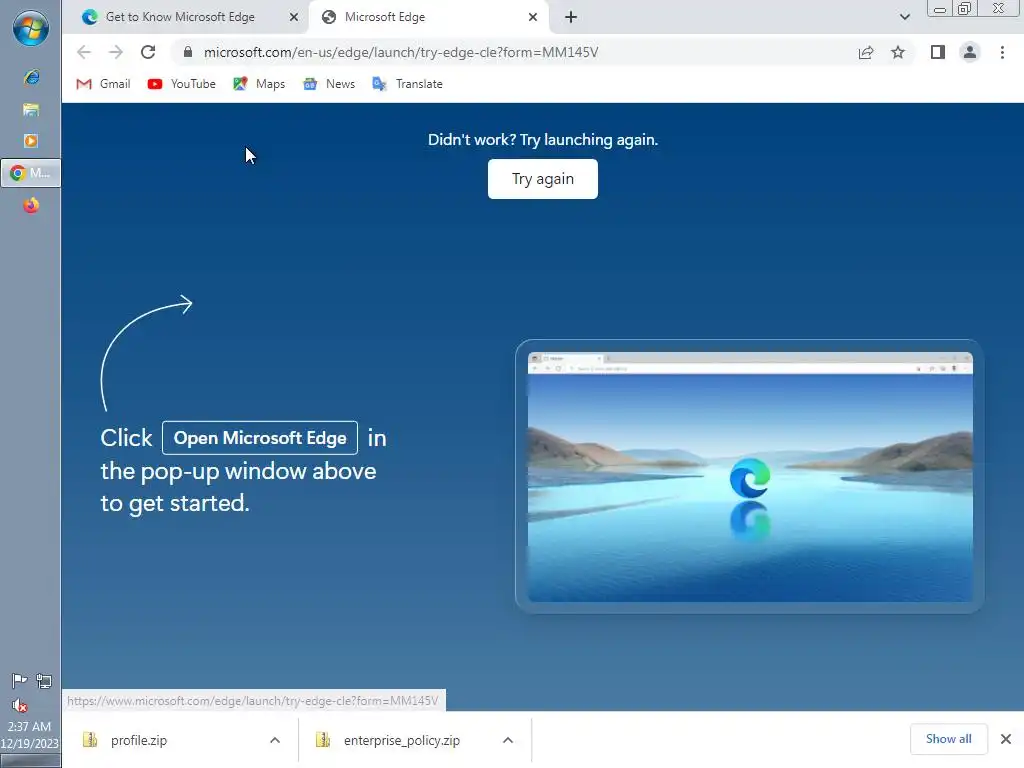The width and height of the screenshot is (1024, 768).
Task: Show all downloads
Action: point(948,739)
